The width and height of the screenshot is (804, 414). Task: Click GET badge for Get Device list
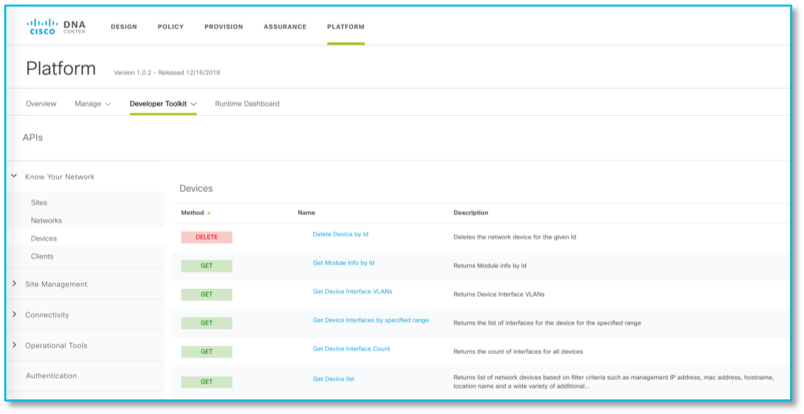pos(207,382)
